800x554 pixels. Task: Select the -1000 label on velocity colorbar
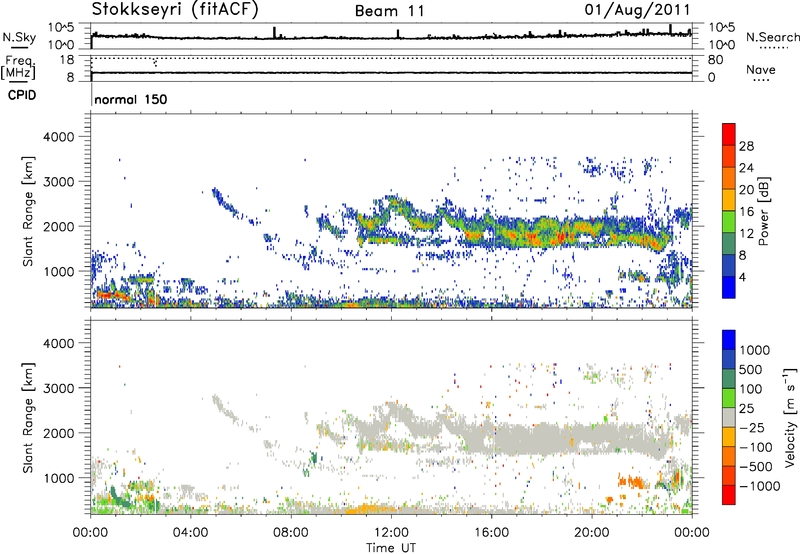760,486
